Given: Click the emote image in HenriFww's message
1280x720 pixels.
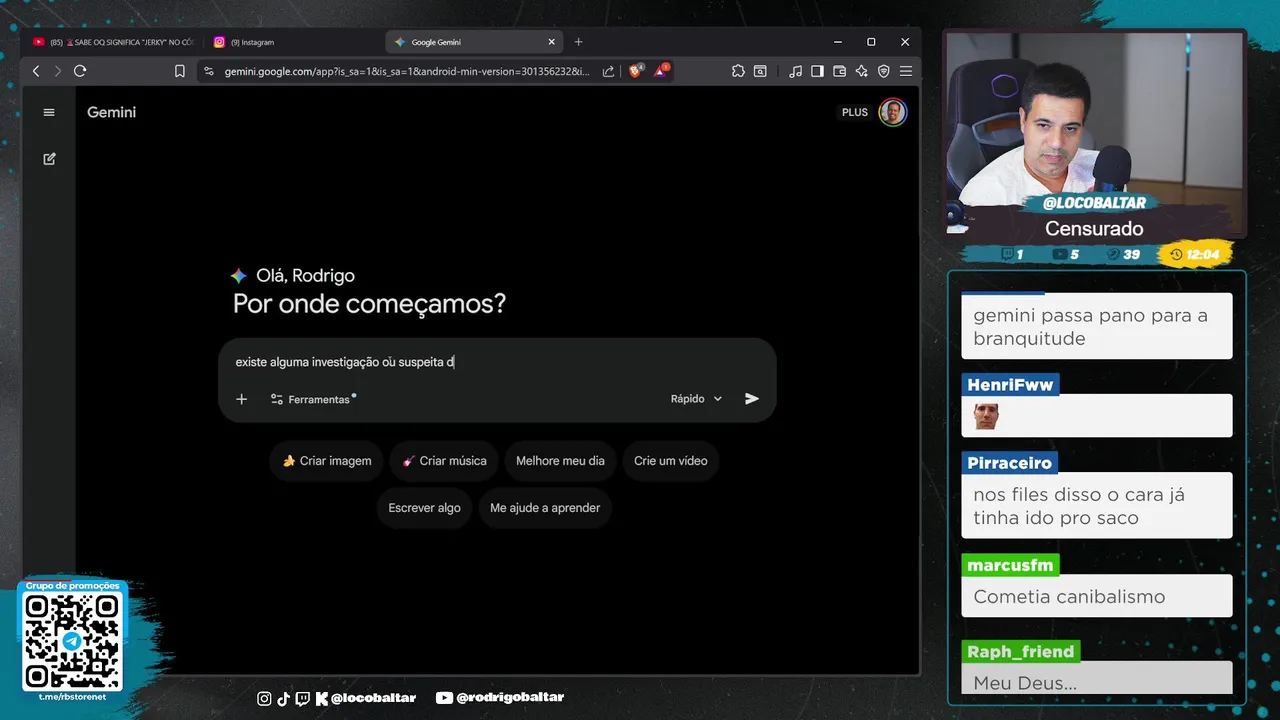Looking at the screenshot, I should pos(986,417).
